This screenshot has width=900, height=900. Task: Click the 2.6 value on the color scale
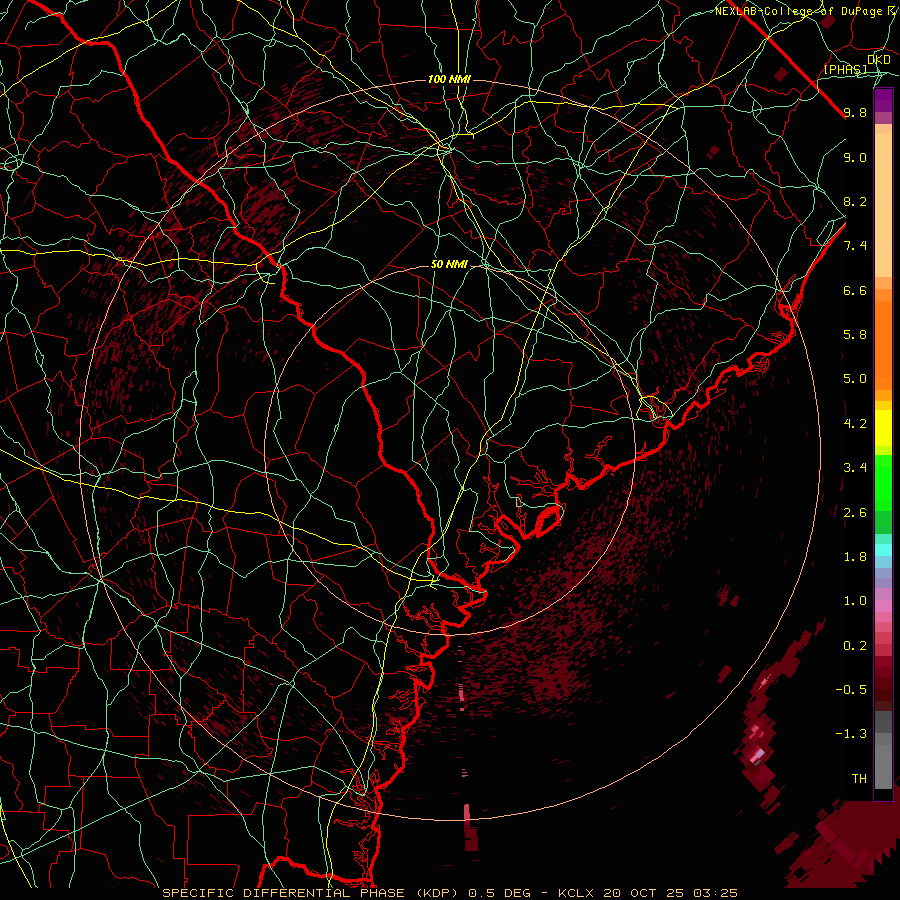tap(855, 513)
